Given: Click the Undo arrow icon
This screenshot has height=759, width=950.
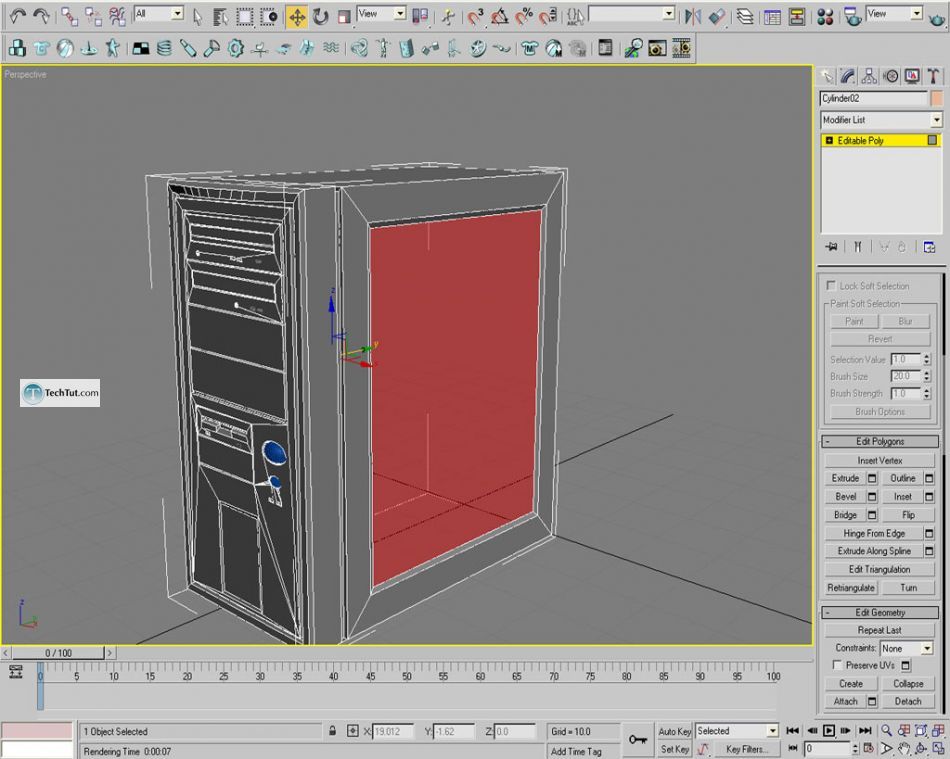Looking at the screenshot, I should (x=17, y=16).
